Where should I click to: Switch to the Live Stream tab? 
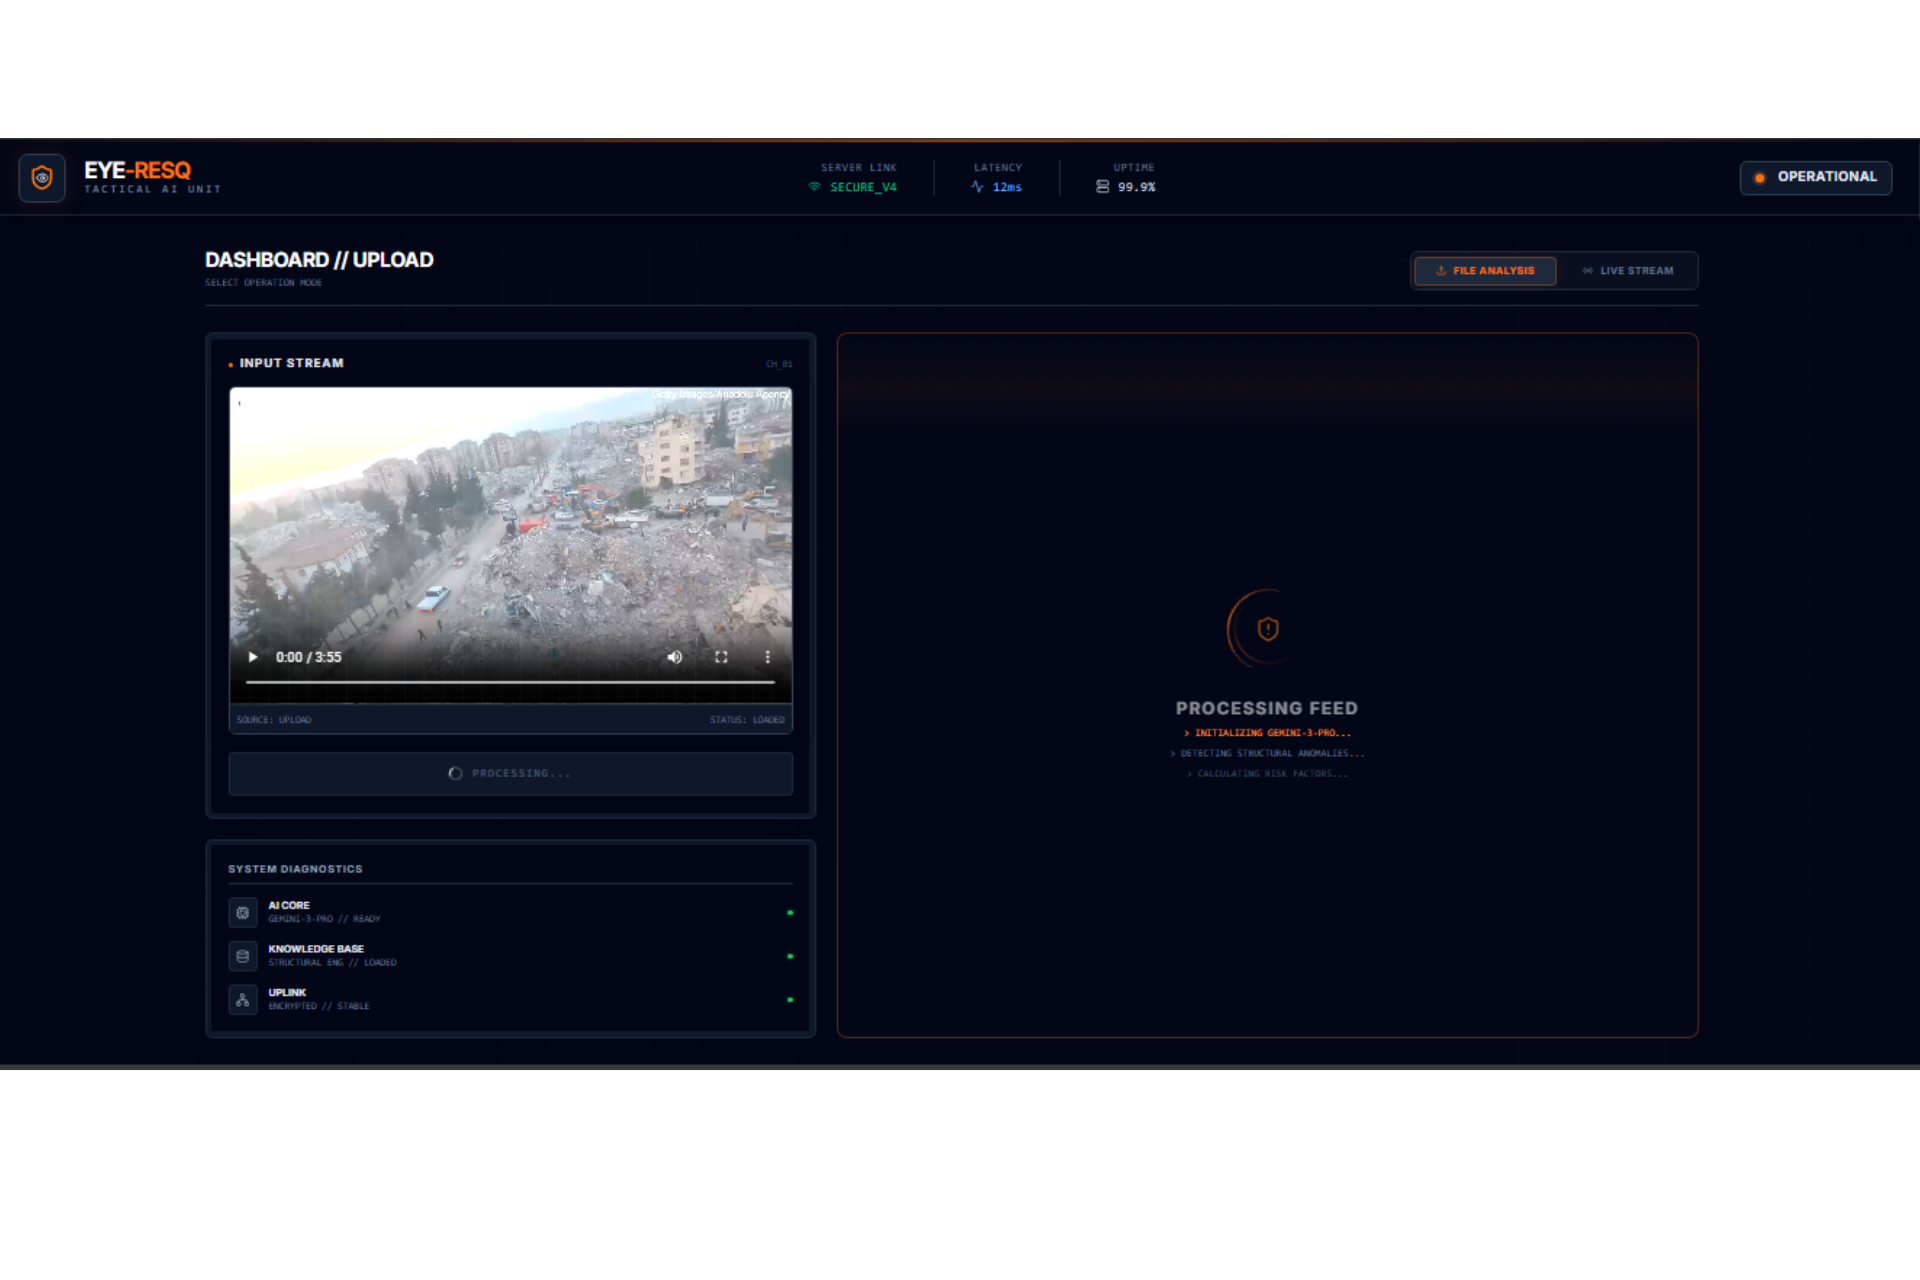(1627, 271)
